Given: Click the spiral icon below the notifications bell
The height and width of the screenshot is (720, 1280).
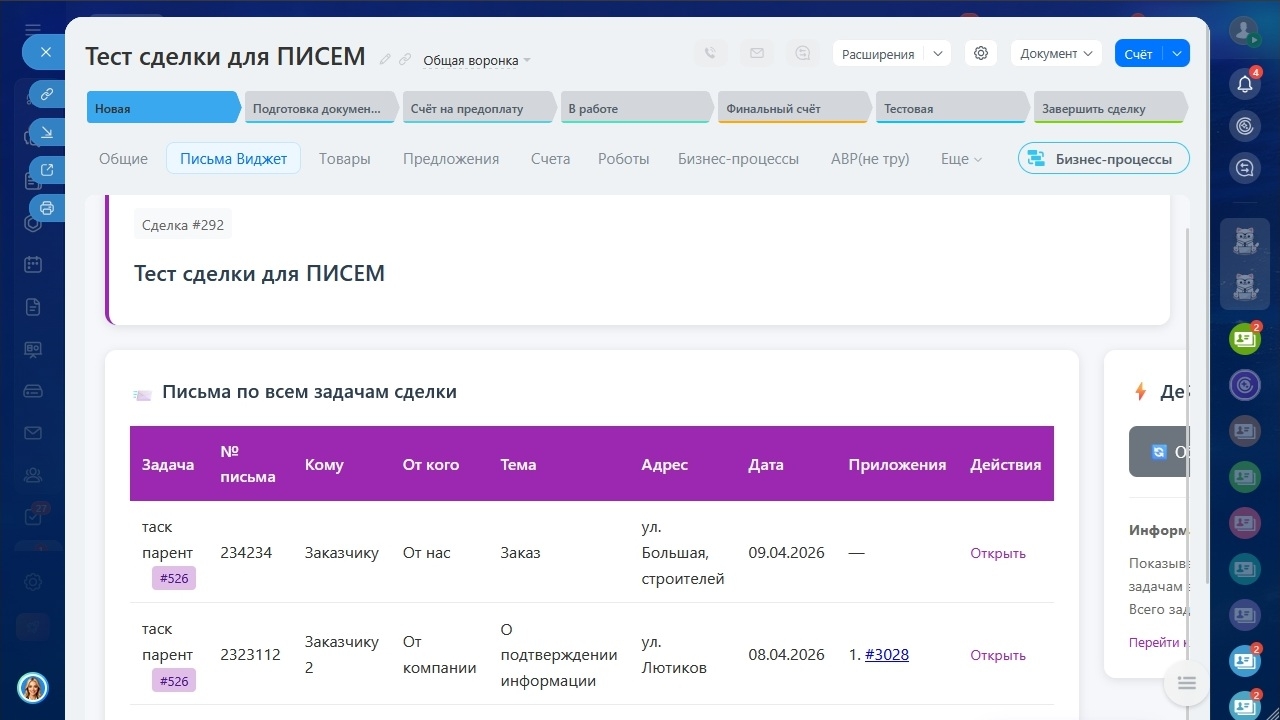Looking at the screenshot, I should pos(1245,126).
